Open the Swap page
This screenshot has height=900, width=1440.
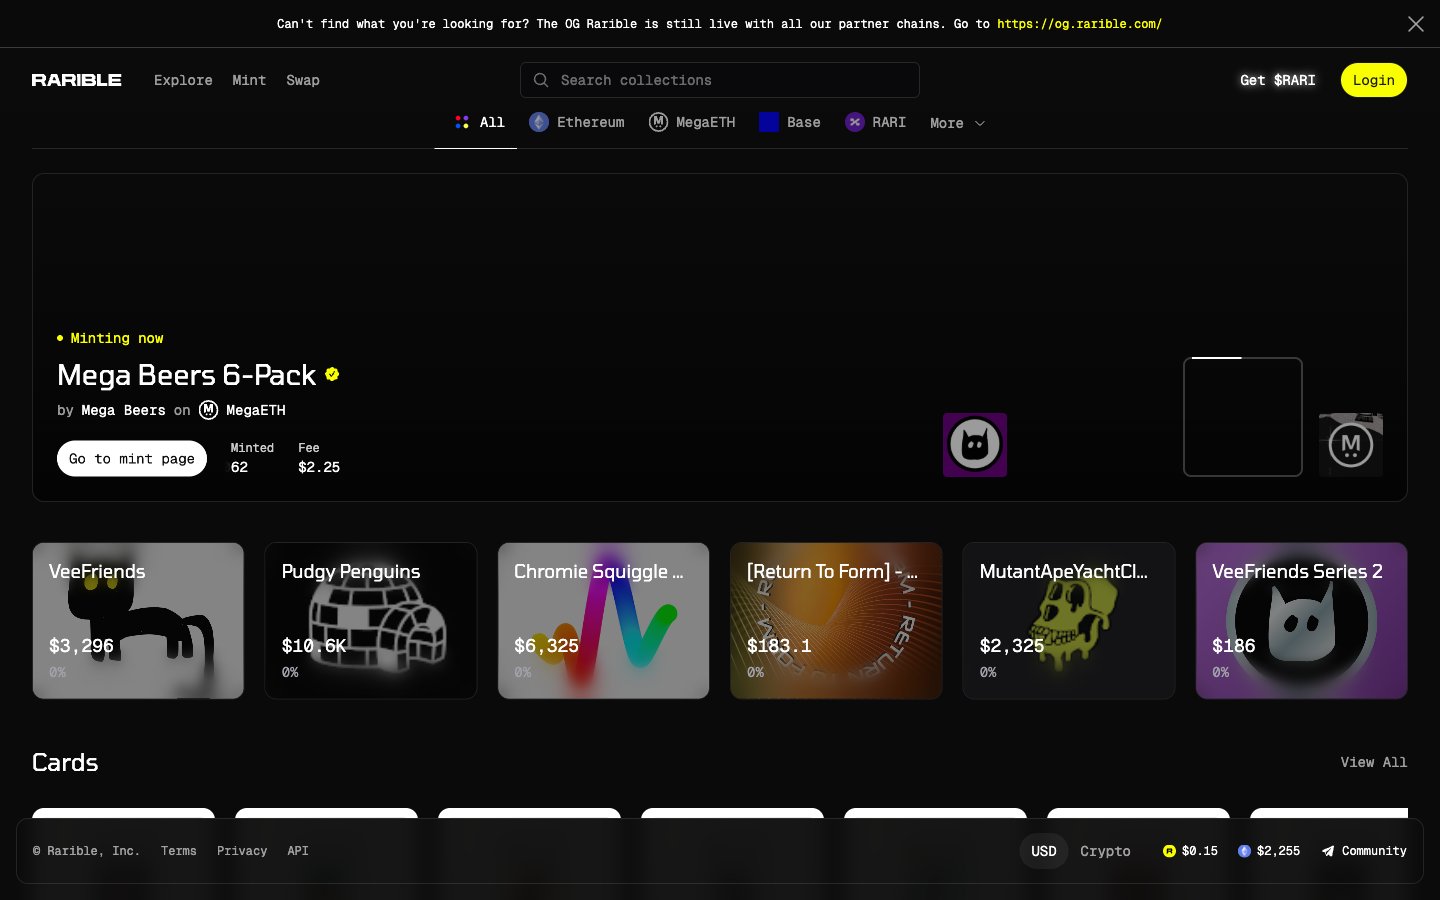click(x=303, y=80)
